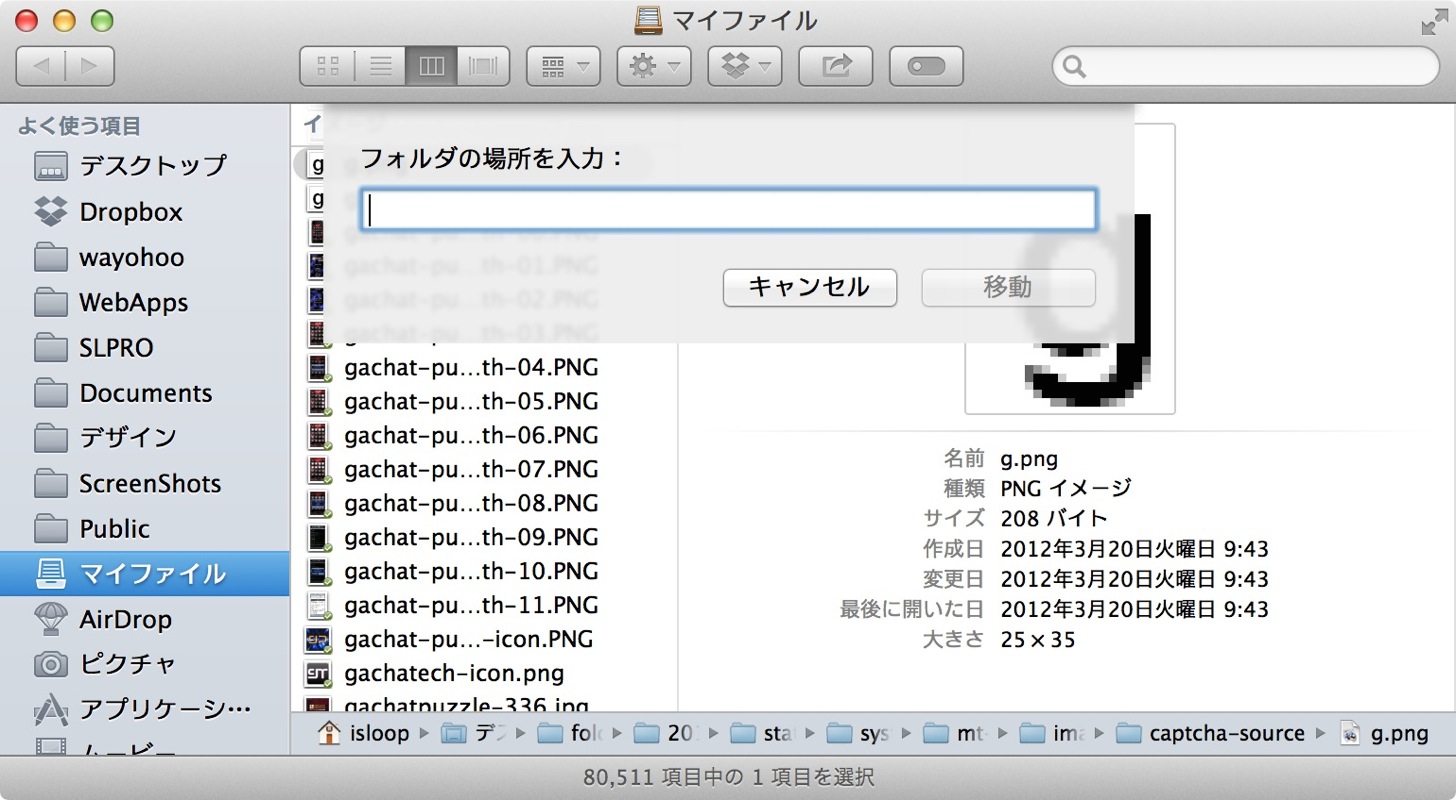This screenshot has width=1456, height=800.
Task: Click the gachatech-icon.png file icon
Action: click(318, 673)
